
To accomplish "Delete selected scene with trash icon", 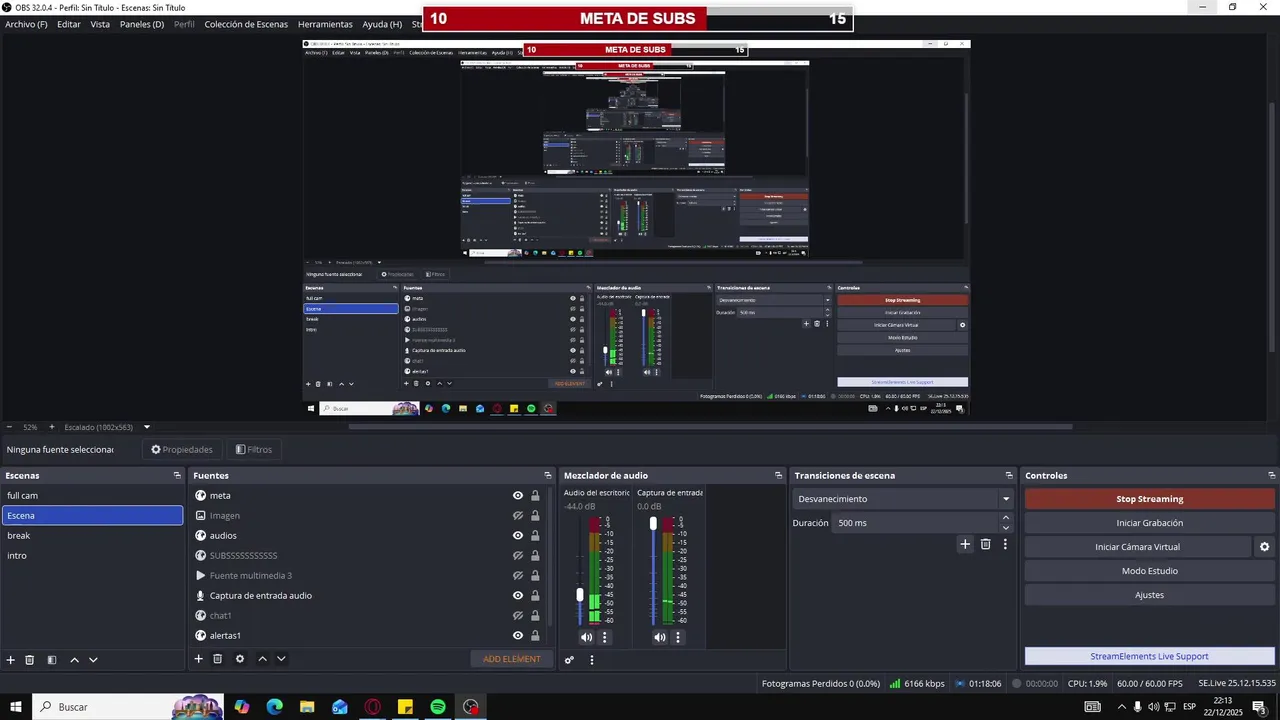I will point(30,660).
